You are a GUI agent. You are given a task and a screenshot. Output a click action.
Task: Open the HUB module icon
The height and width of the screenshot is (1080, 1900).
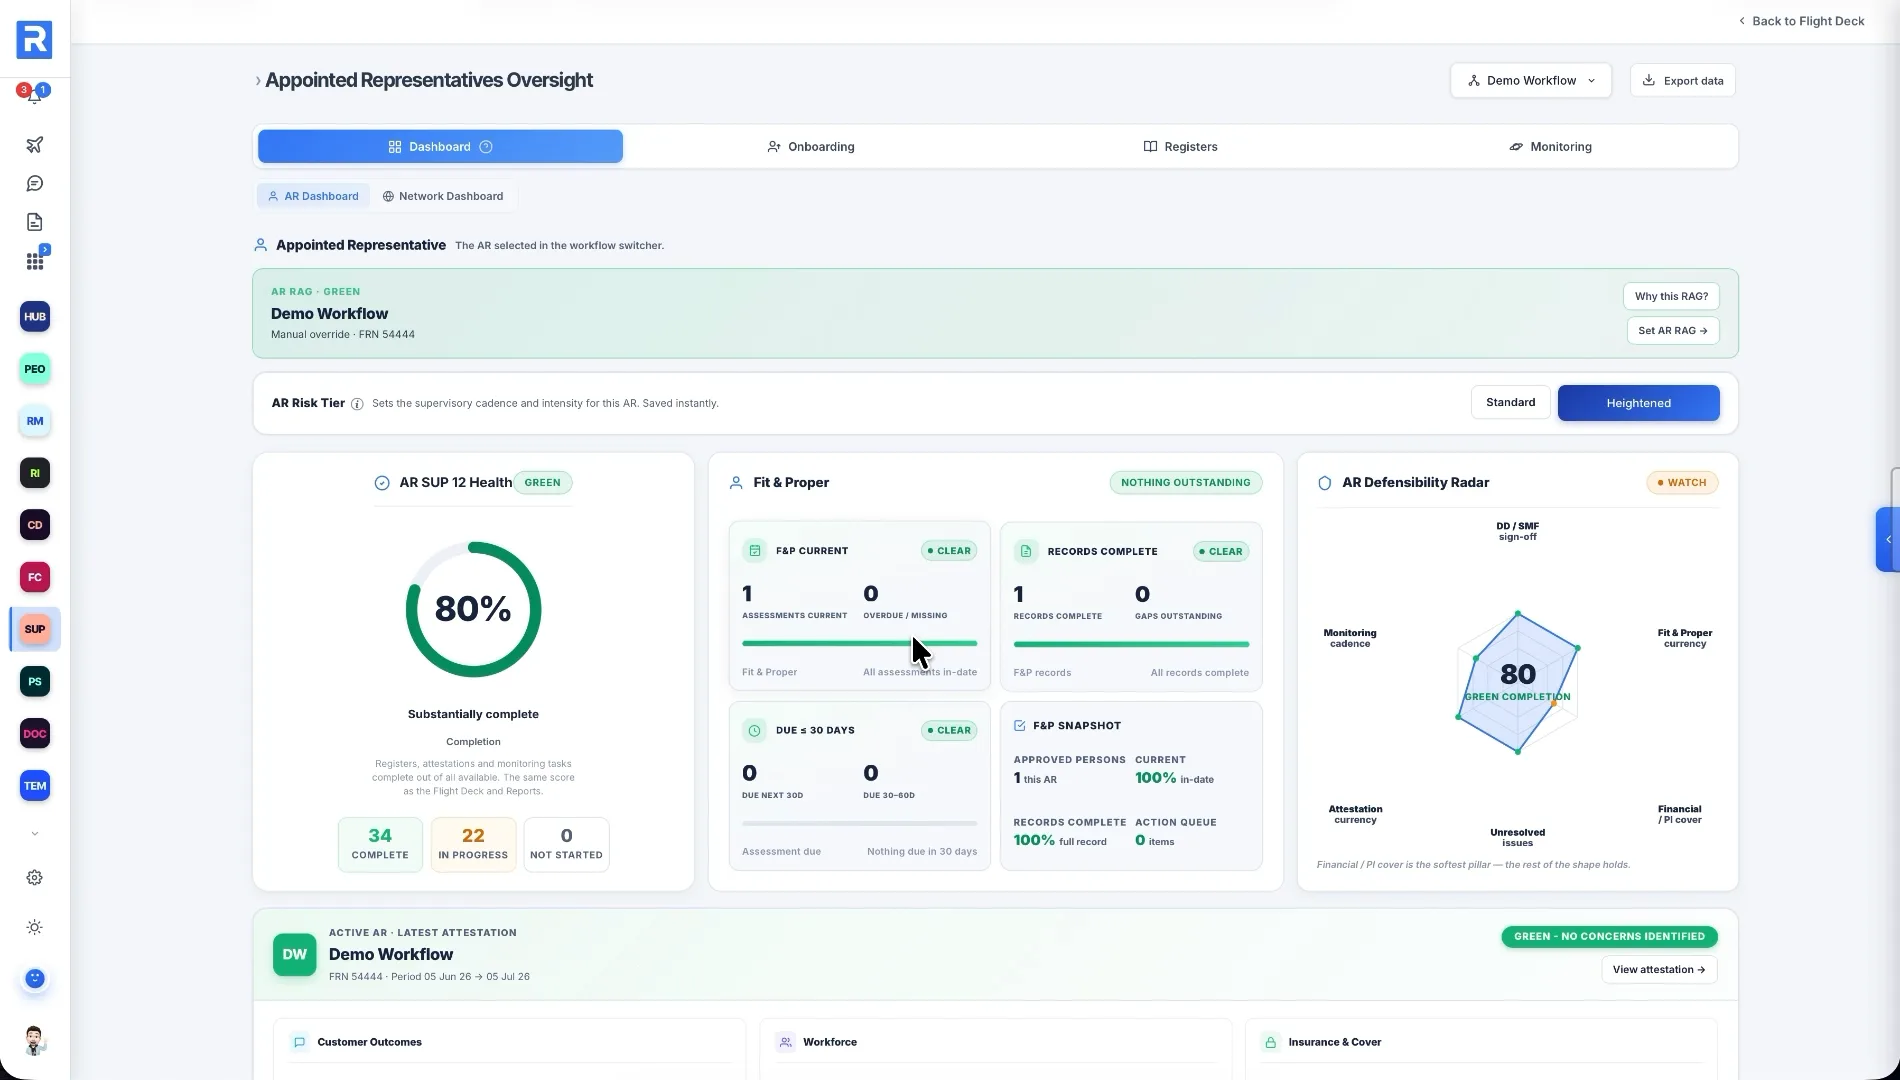tap(35, 317)
